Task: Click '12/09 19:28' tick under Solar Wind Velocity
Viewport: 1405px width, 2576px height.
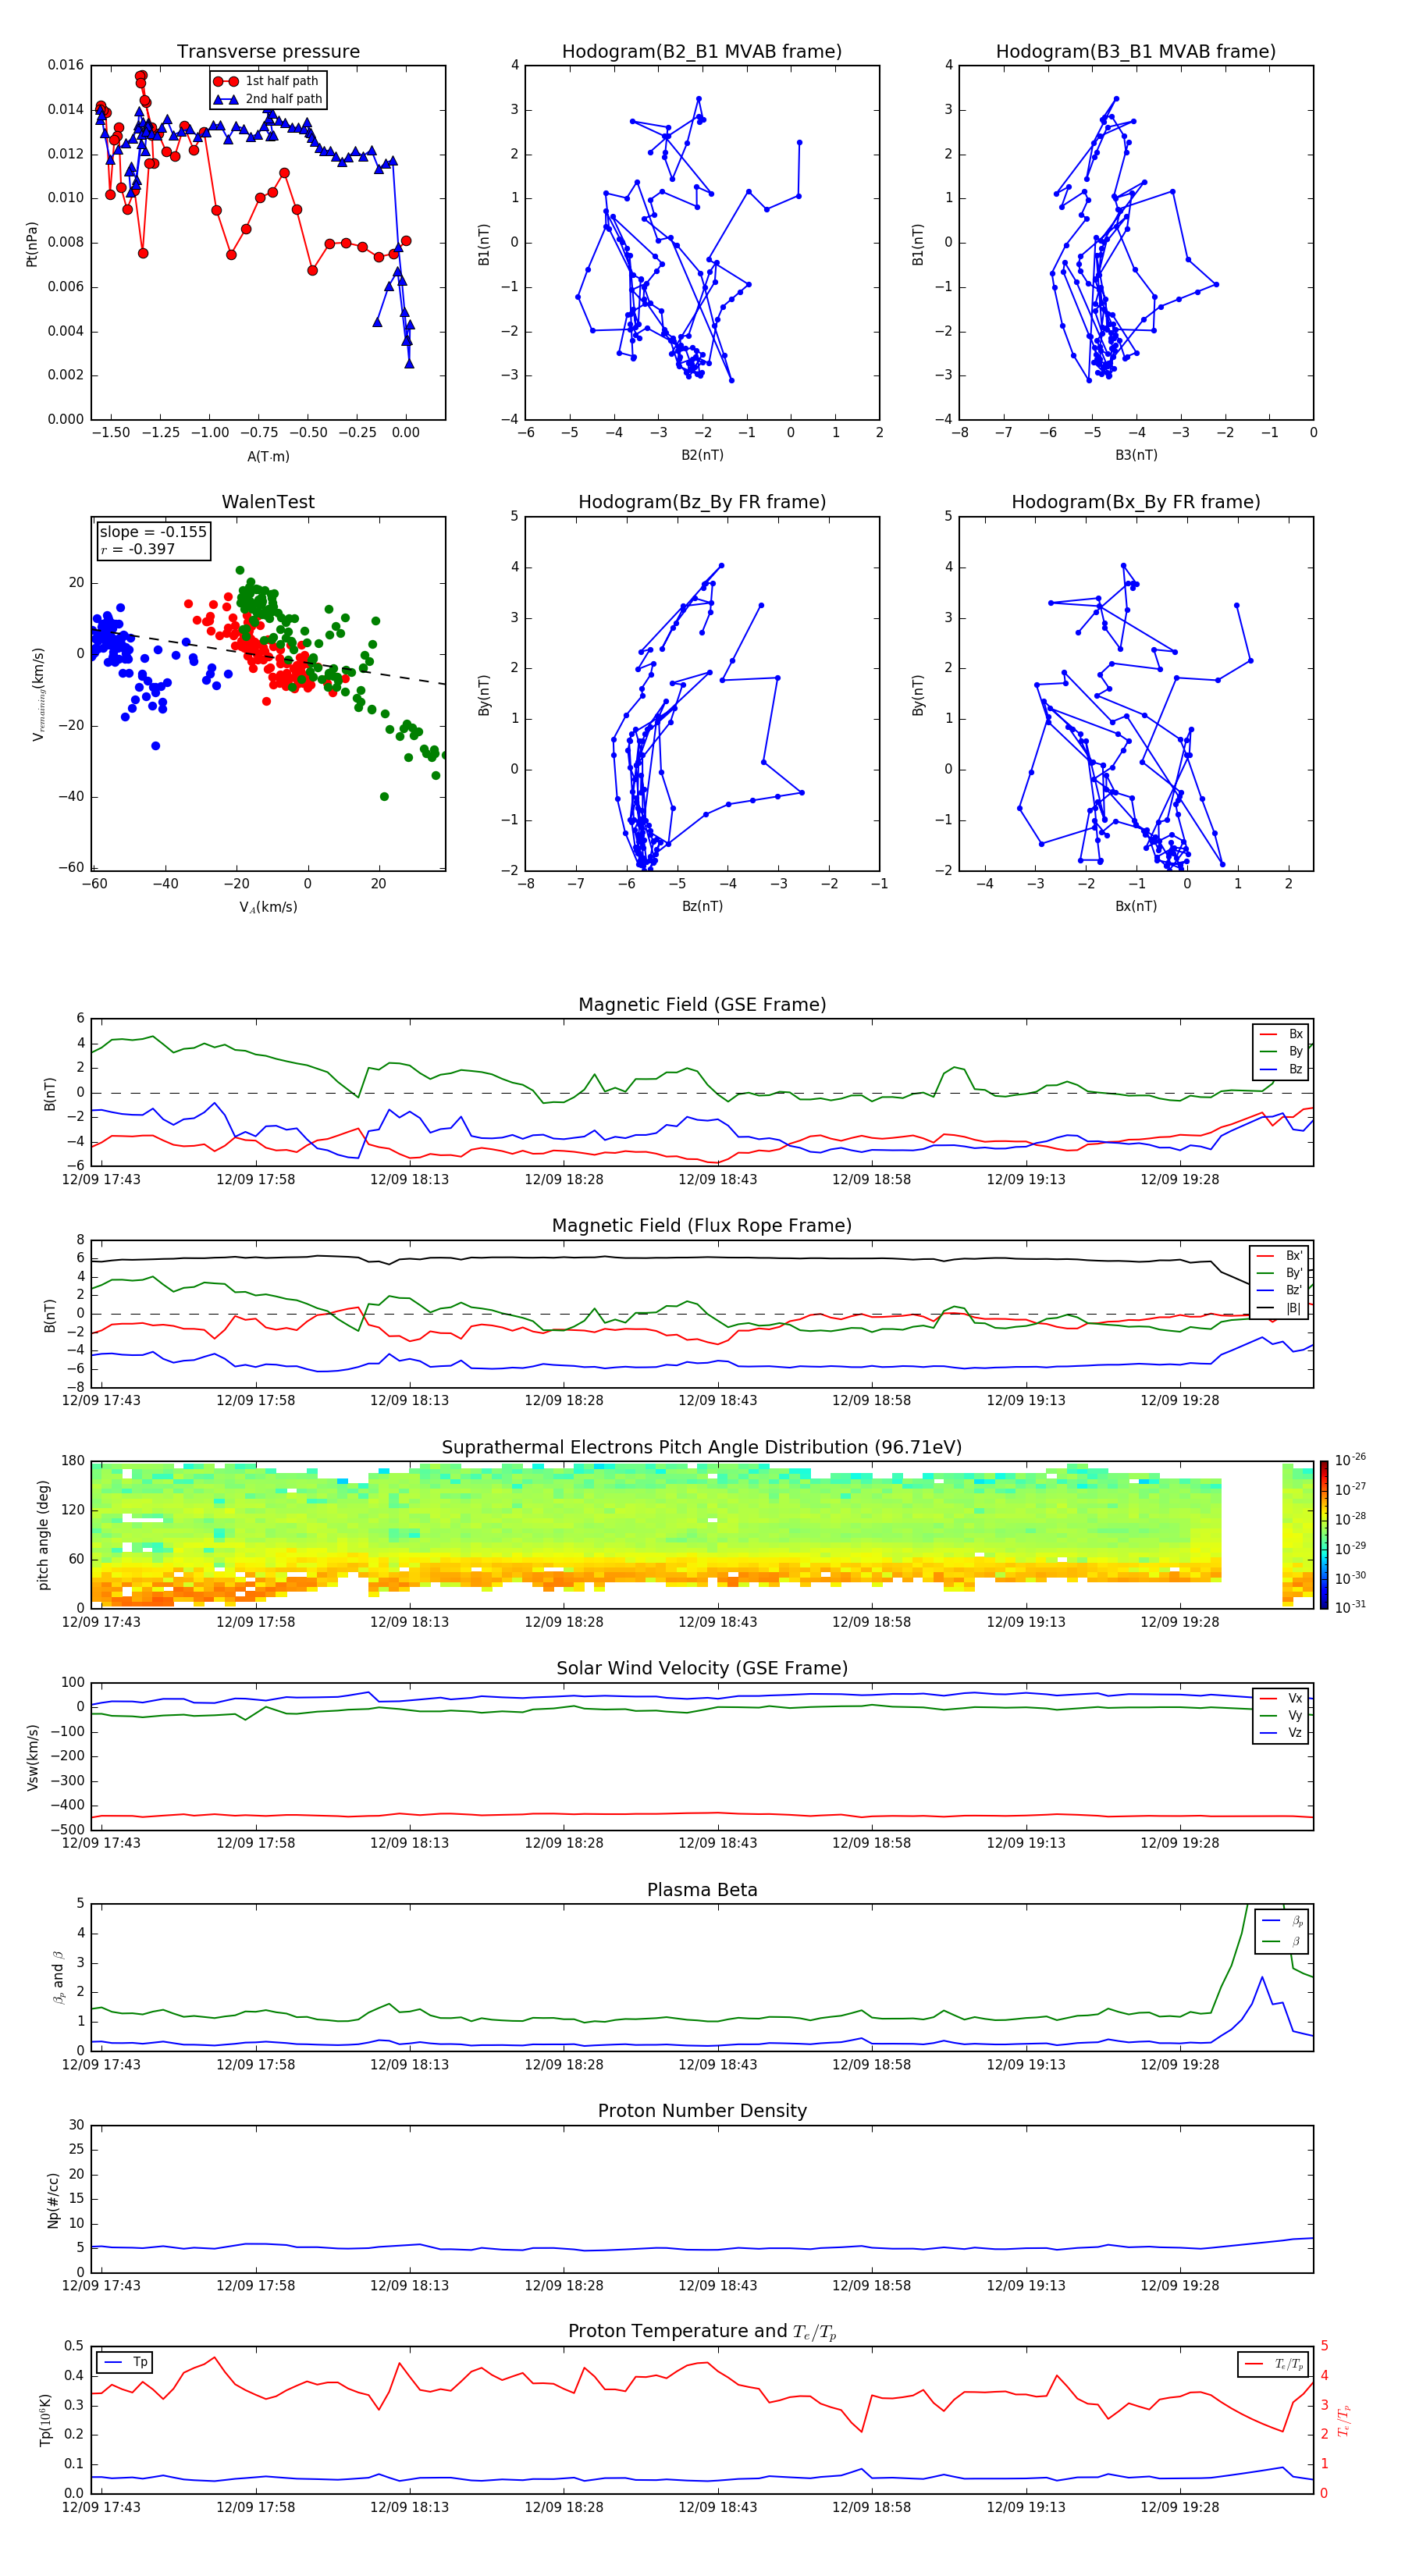Action: [x=1179, y=1844]
